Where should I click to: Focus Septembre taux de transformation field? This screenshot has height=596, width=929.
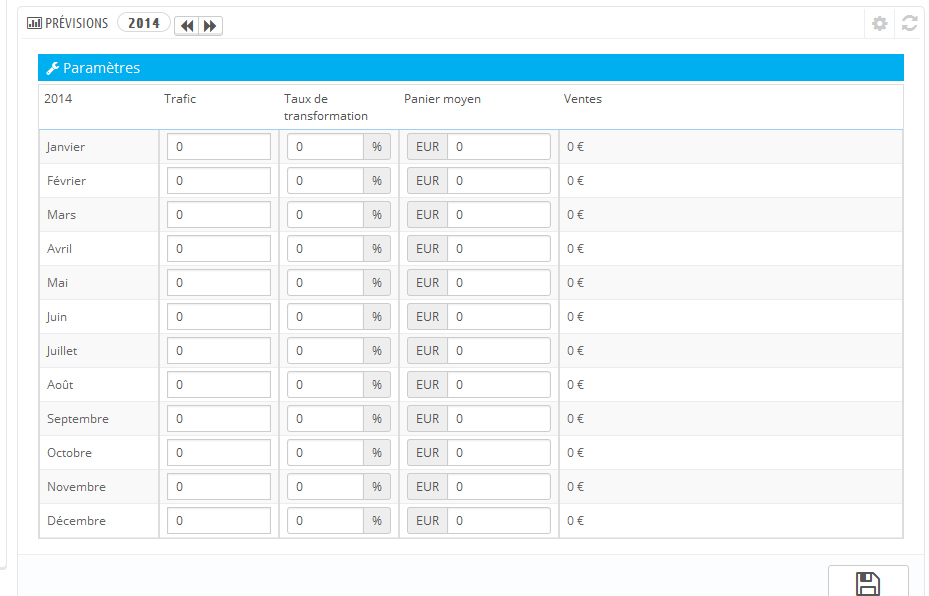(x=325, y=419)
